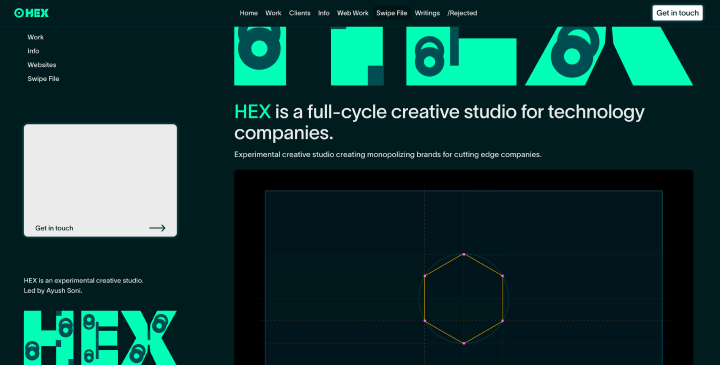Select Info in the top navigation bar

(324, 13)
